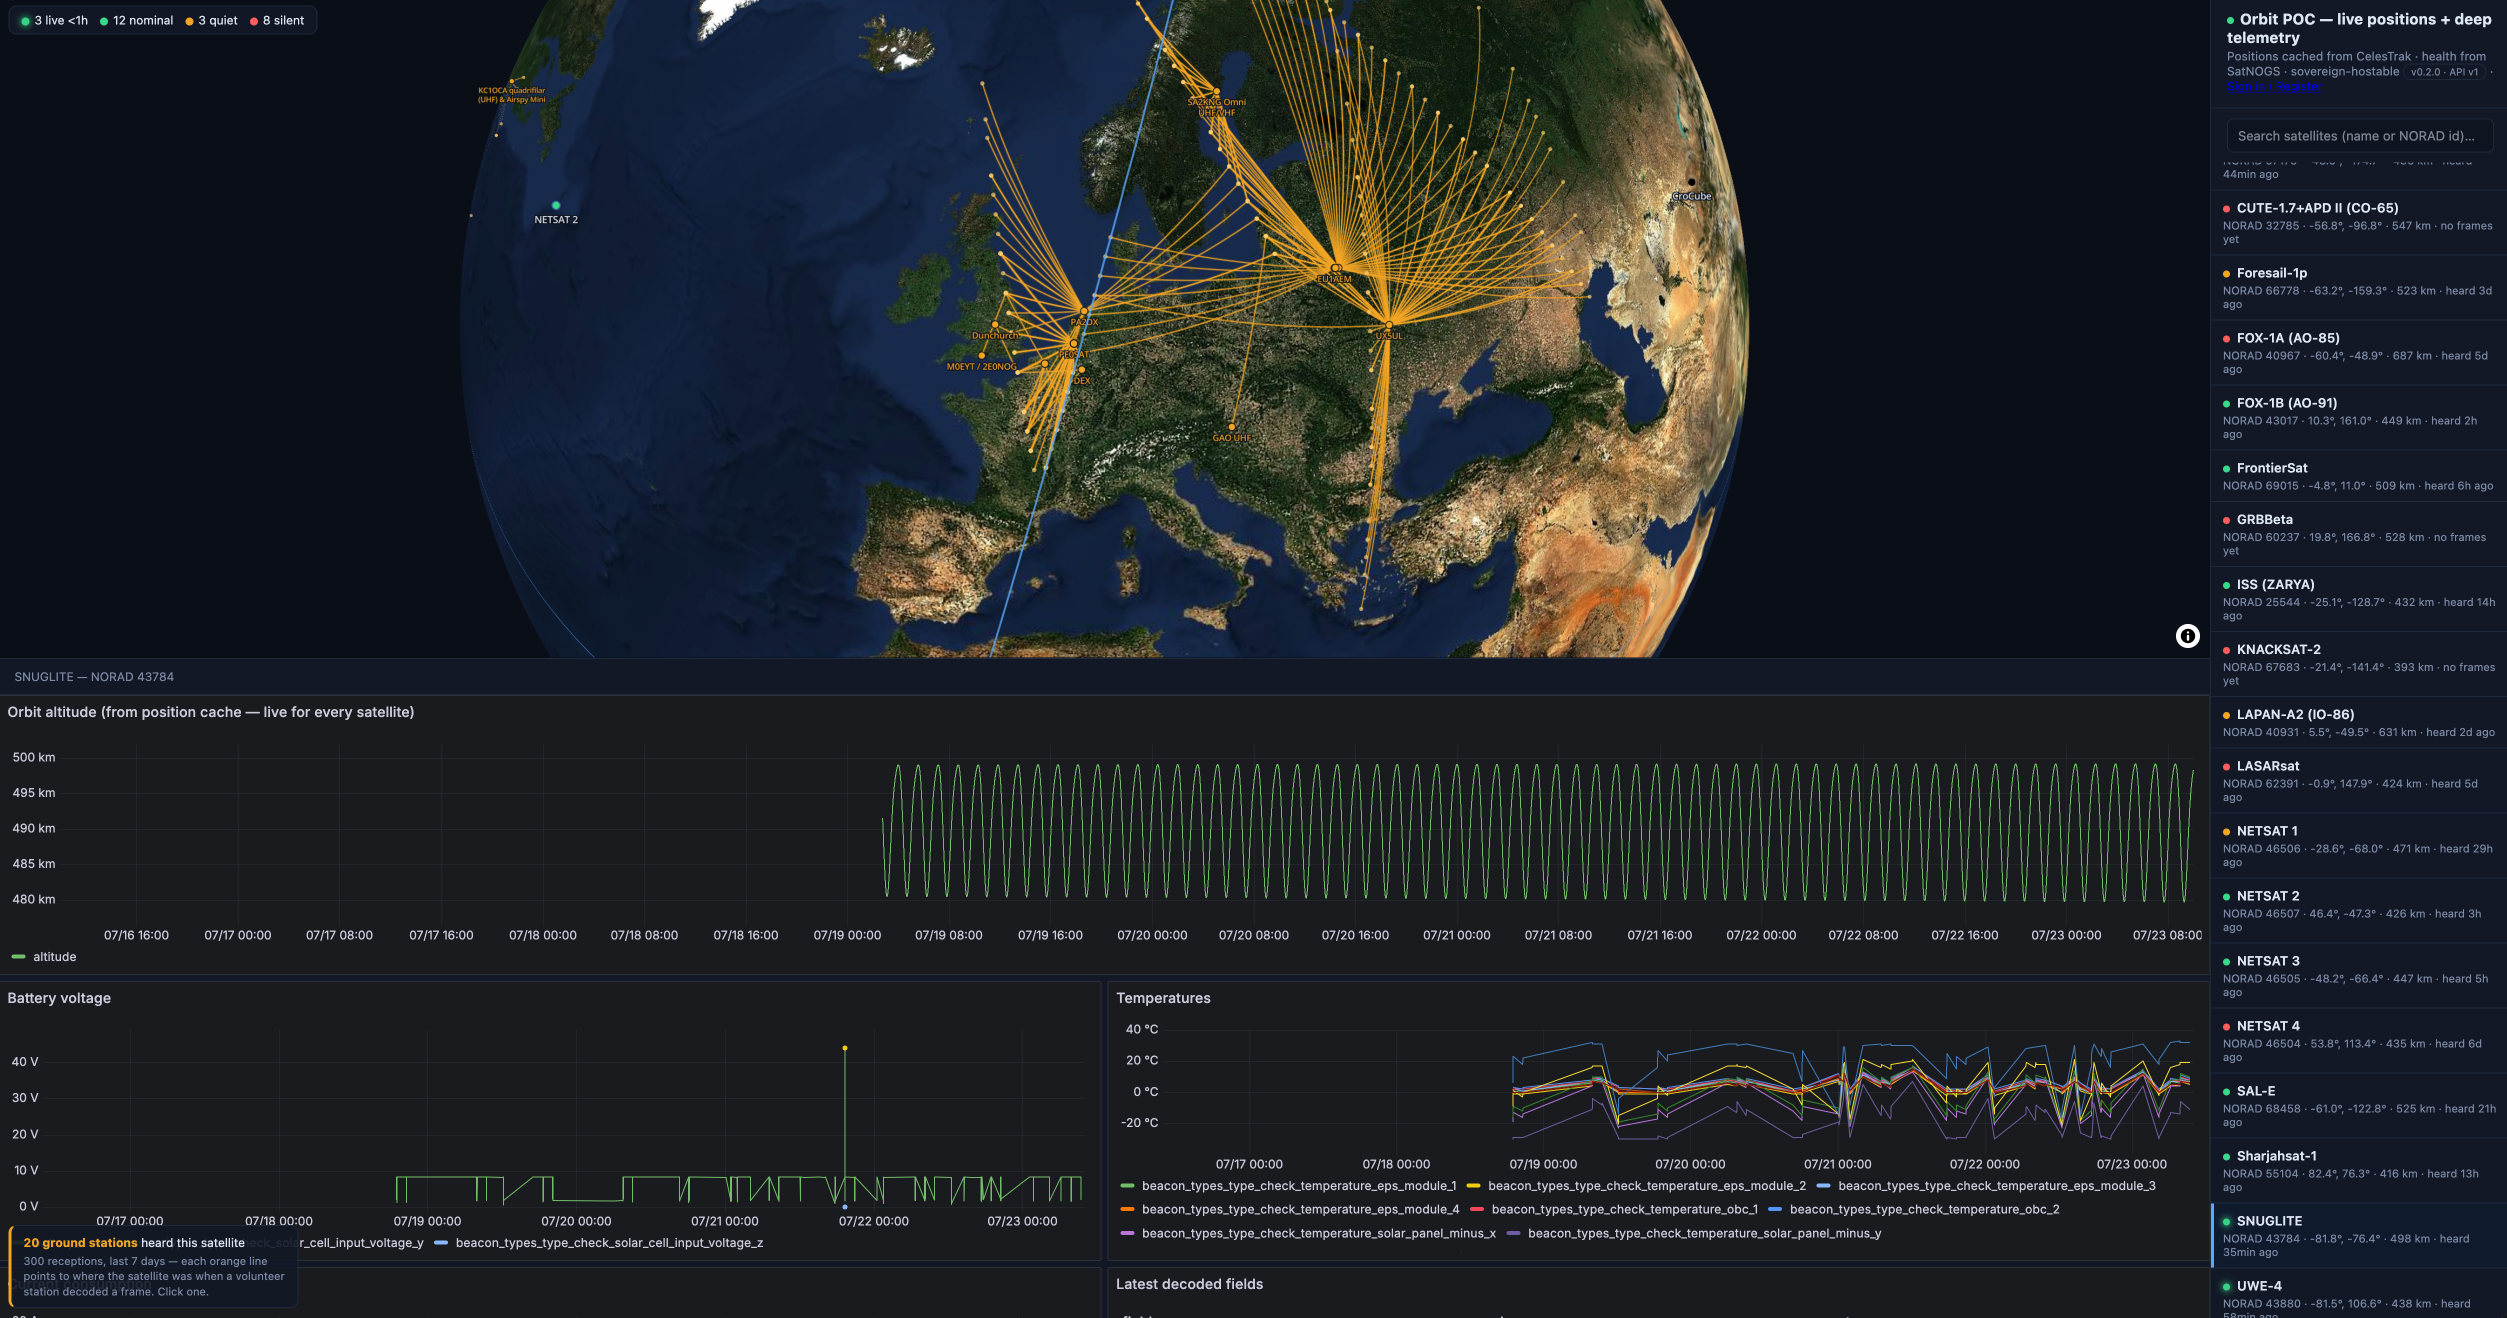Select LAPAN-A2 (IO-86) in satellite list

[x=2358, y=723]
